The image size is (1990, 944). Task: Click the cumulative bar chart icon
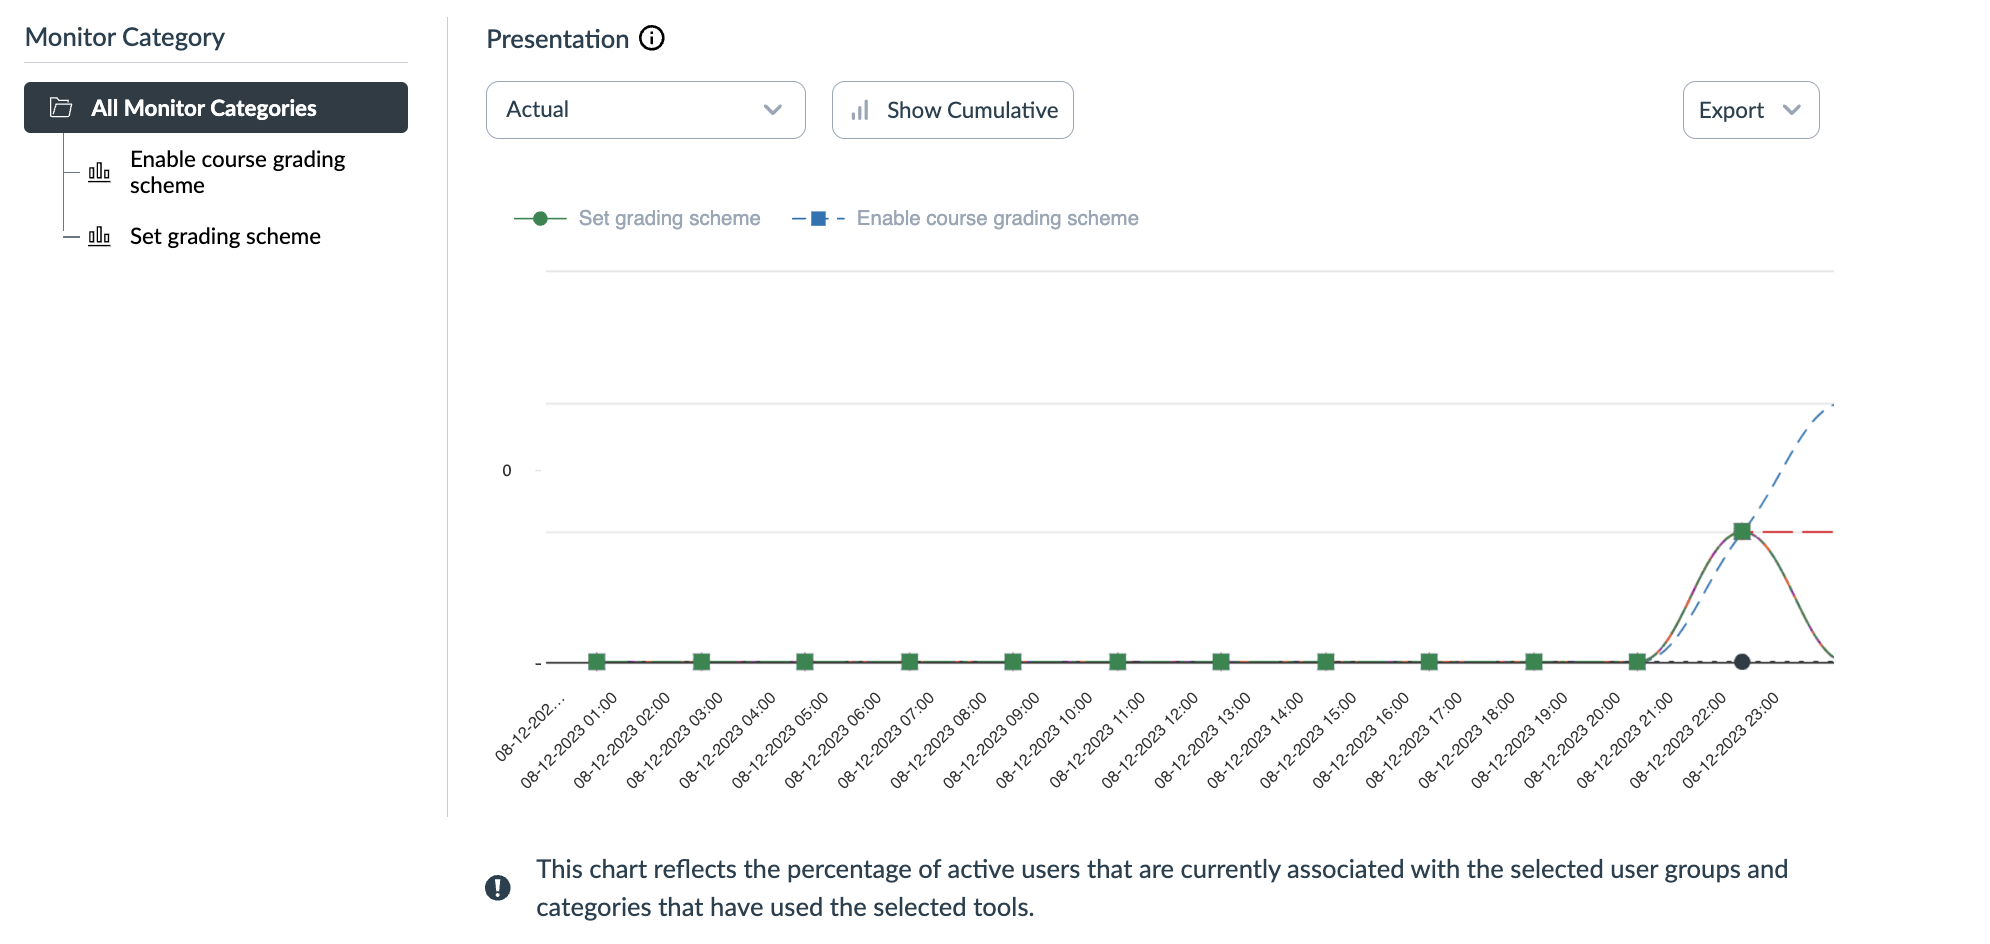tap(861, 110)
